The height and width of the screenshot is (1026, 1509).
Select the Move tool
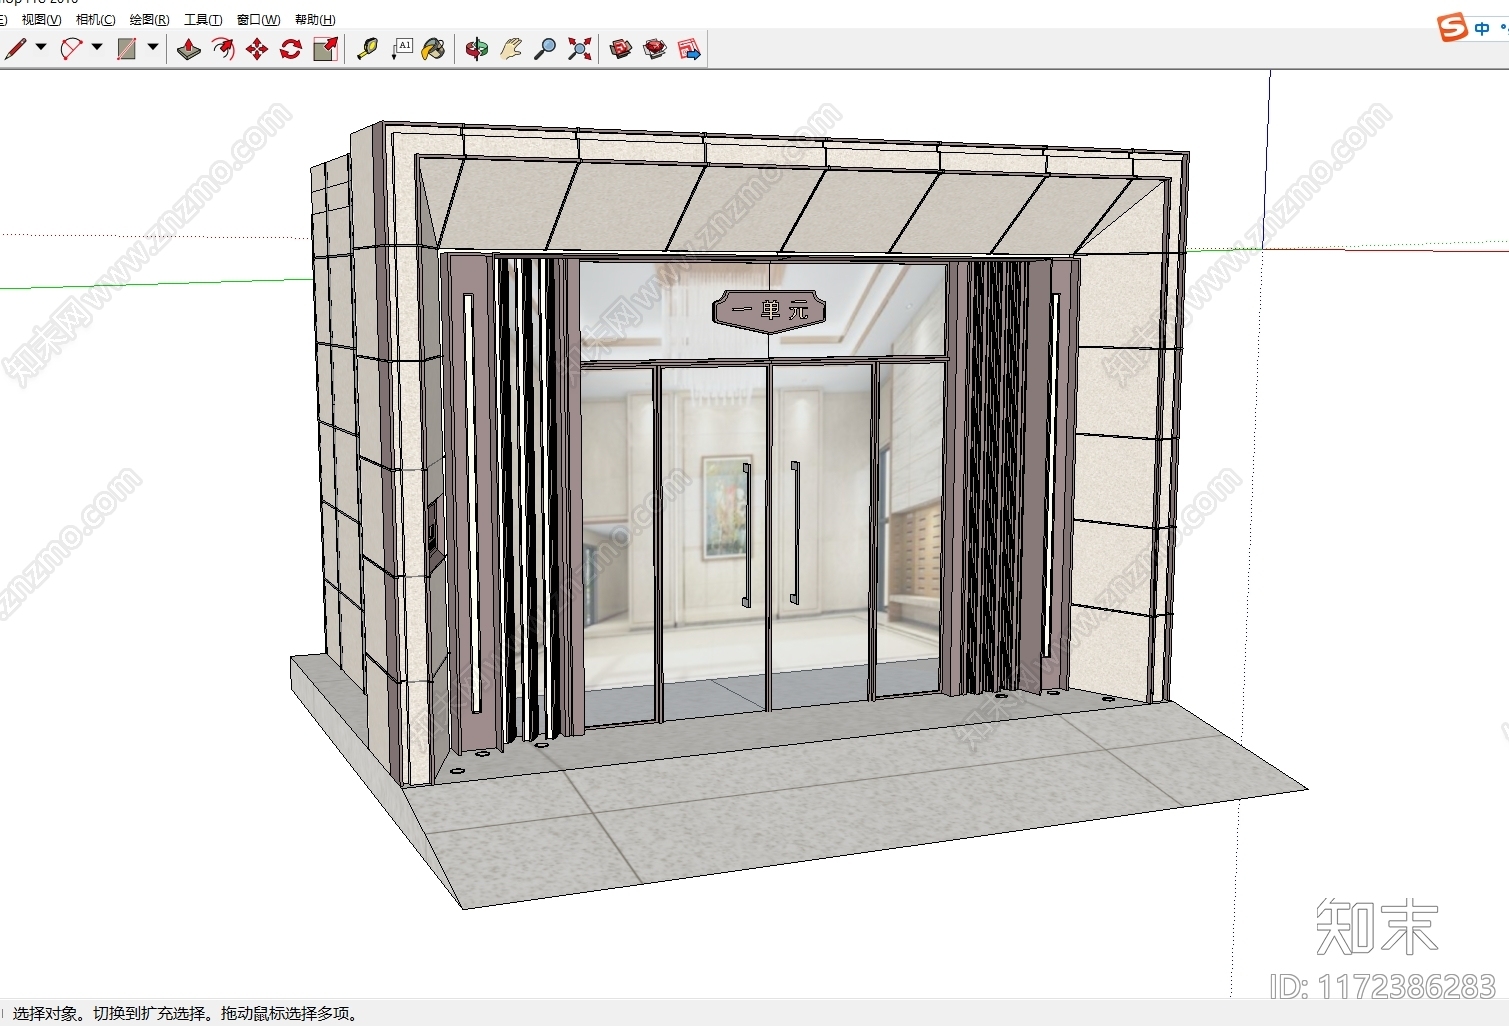(257, 49)
